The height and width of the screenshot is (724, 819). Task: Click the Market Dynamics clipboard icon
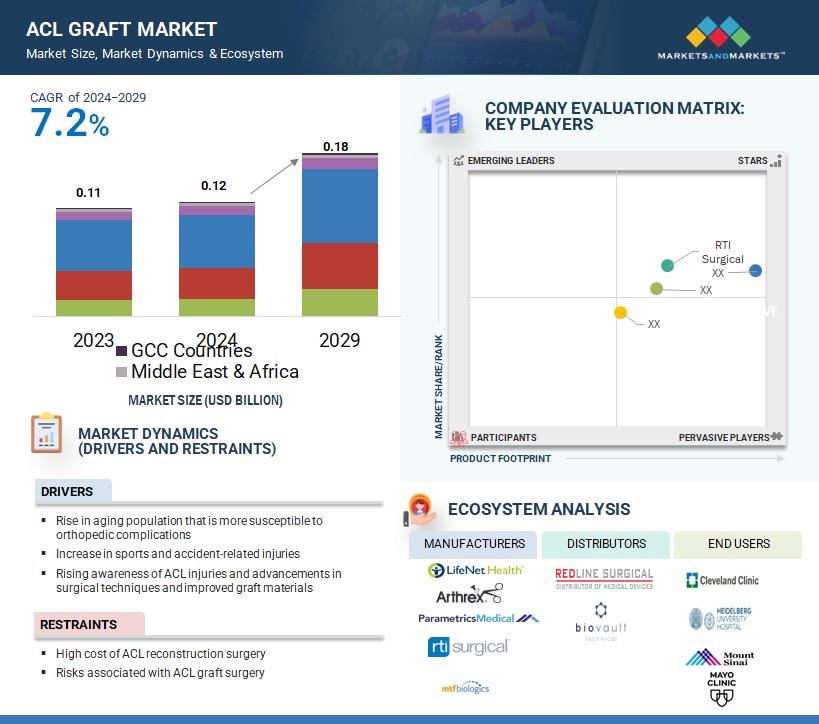[x=46, y=432]
